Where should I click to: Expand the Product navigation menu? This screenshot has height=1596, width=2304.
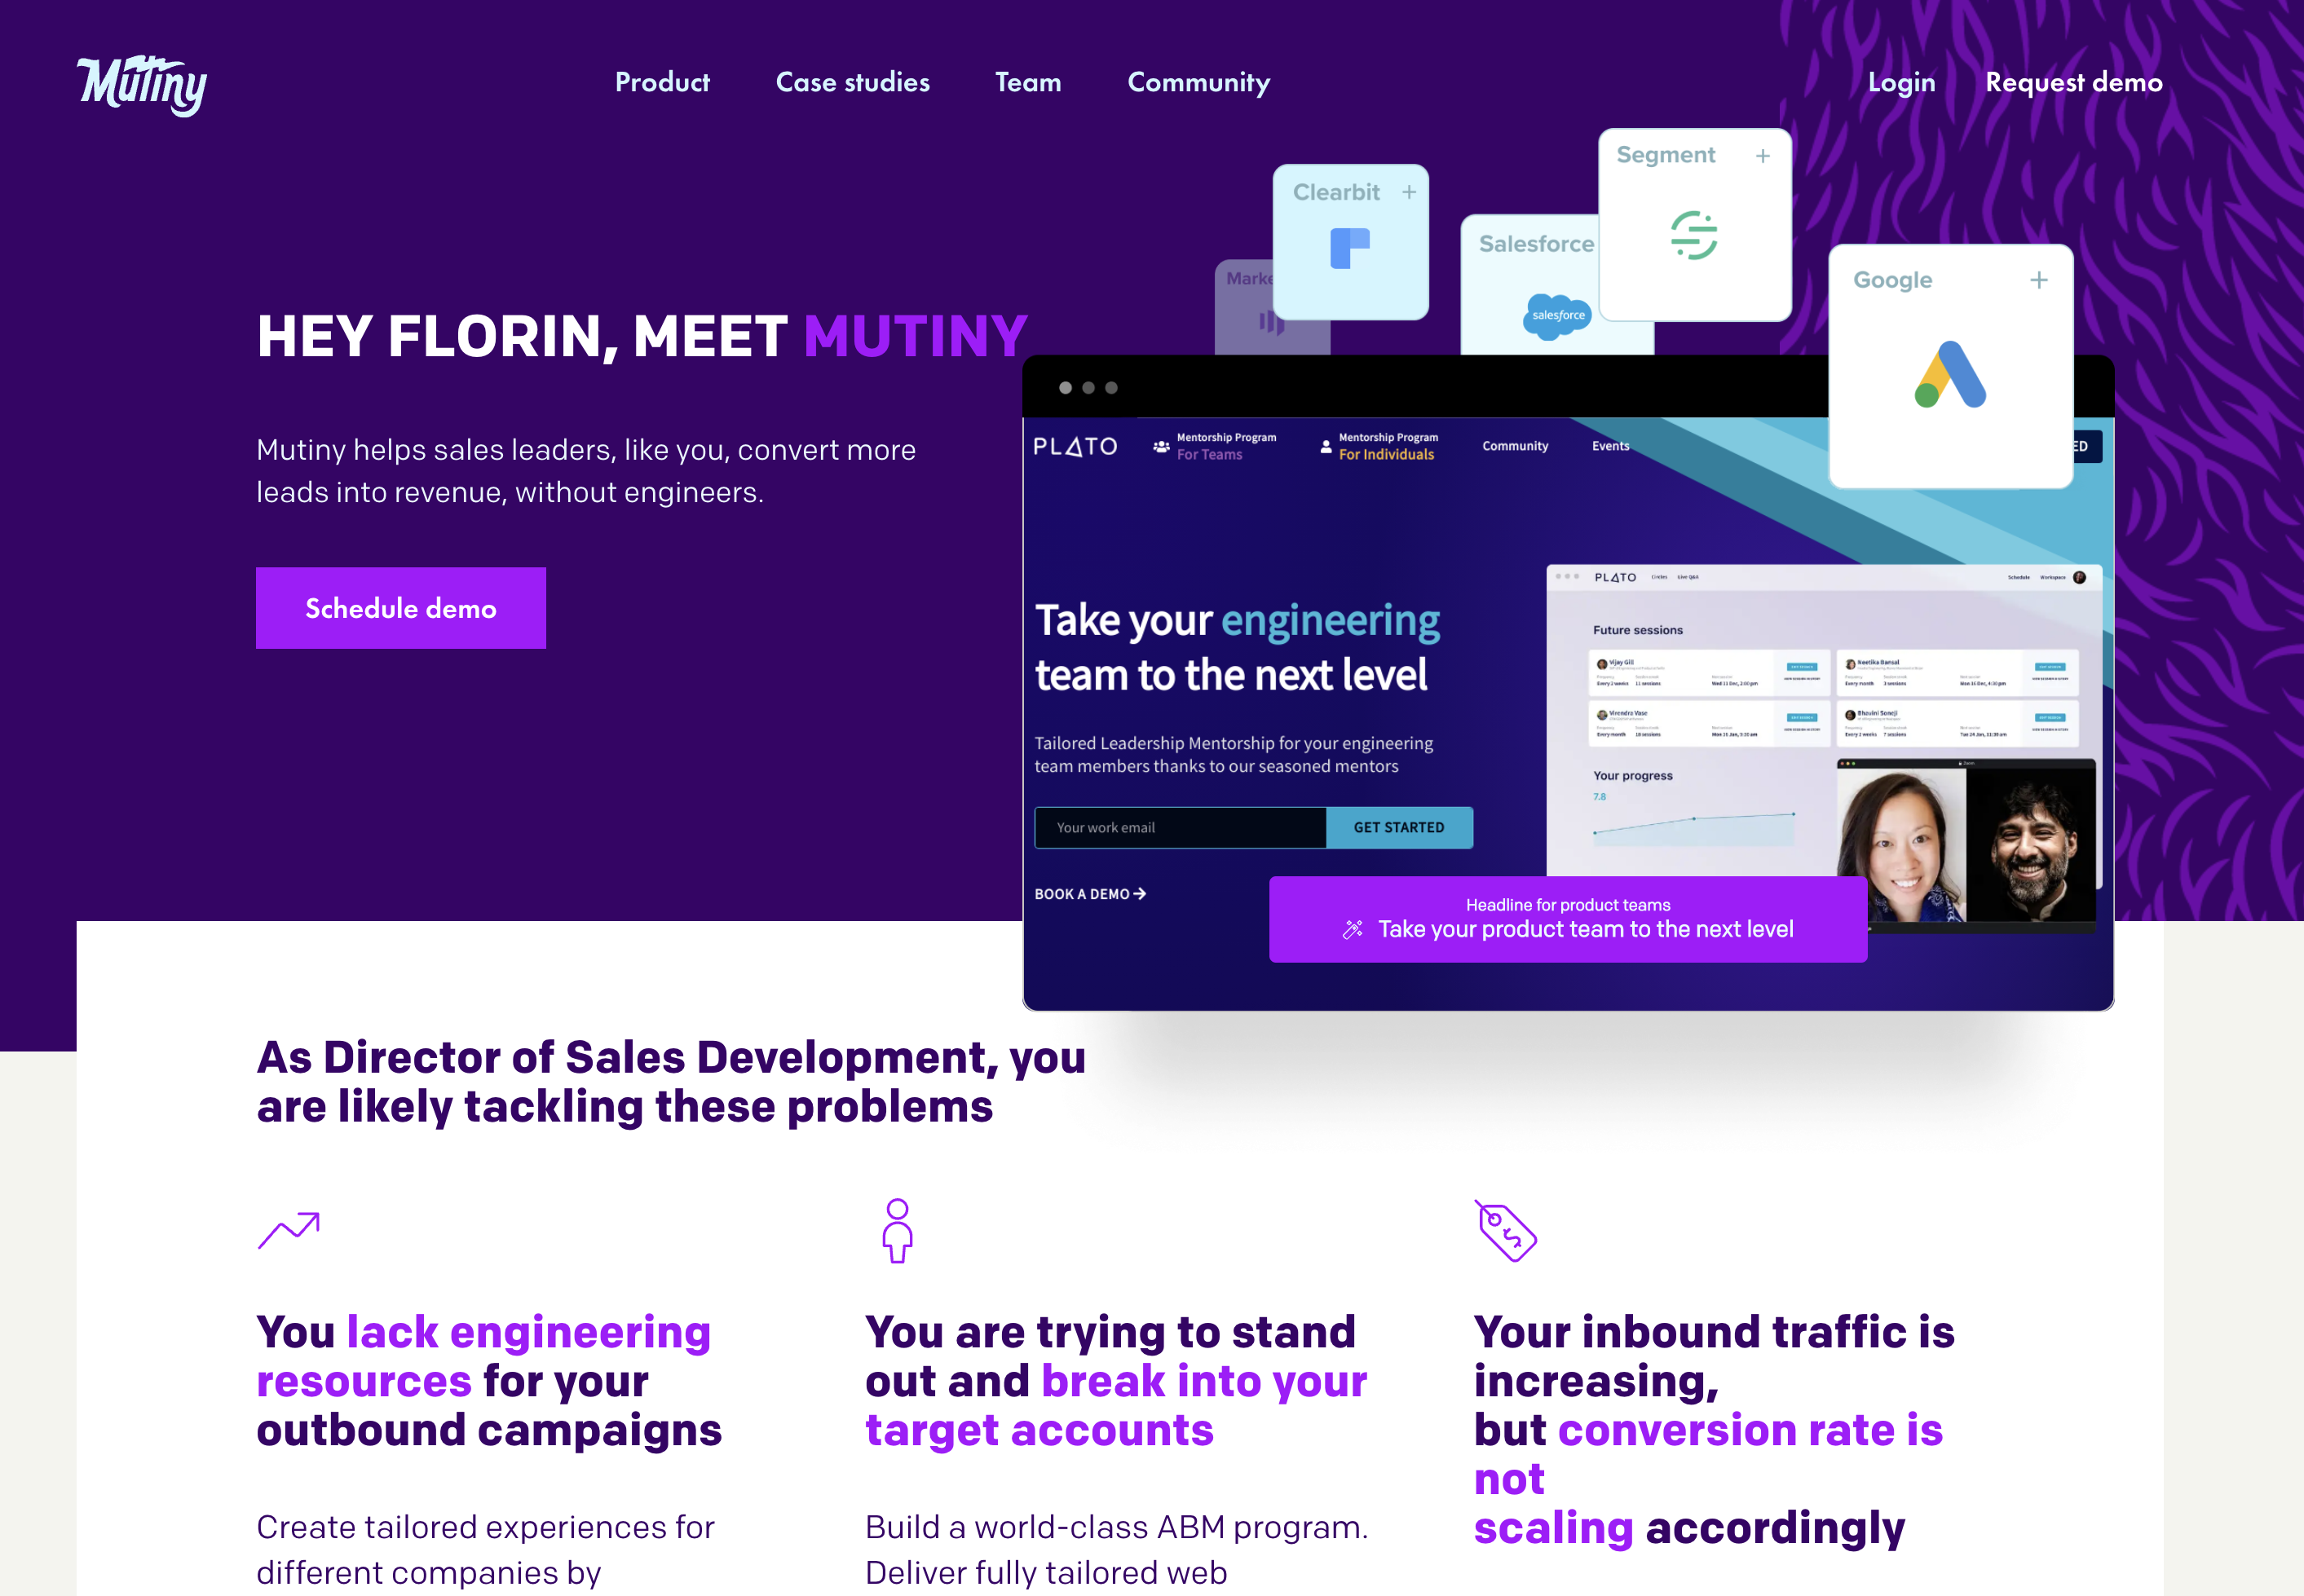[x=662, y=82]
